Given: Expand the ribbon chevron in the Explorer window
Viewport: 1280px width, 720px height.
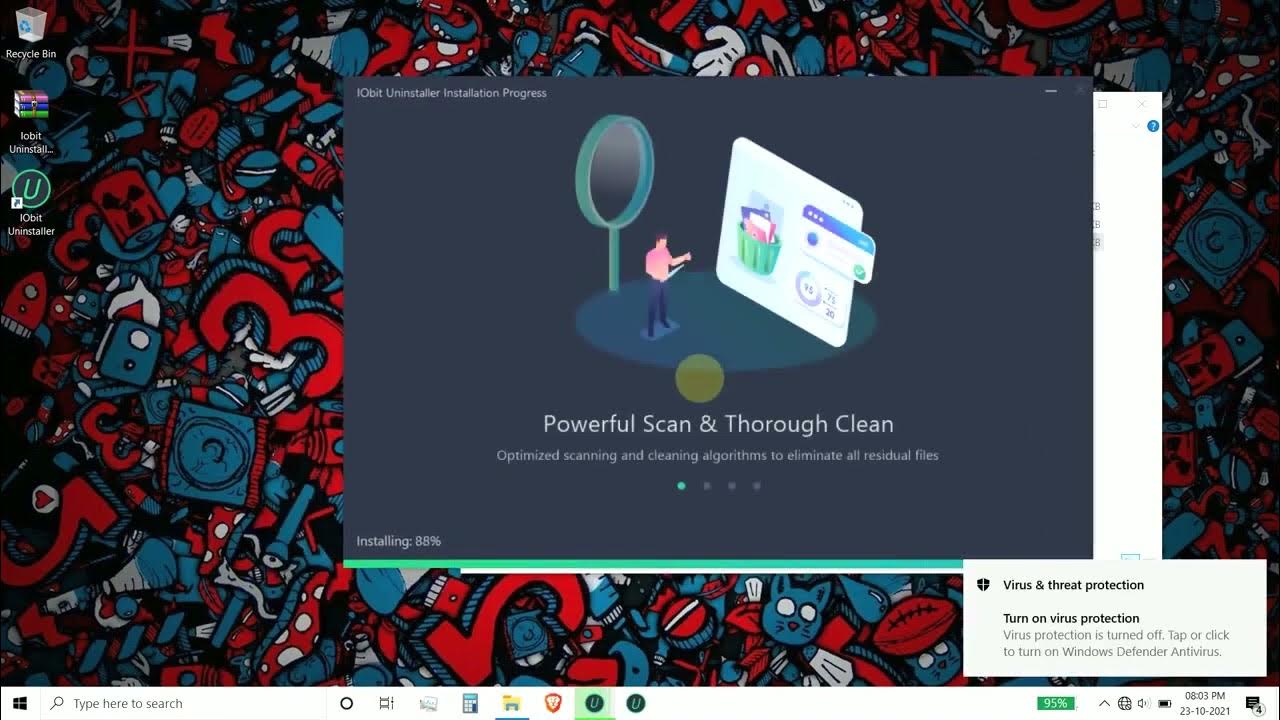Looking at the screenshot, I should point(1135,126).
